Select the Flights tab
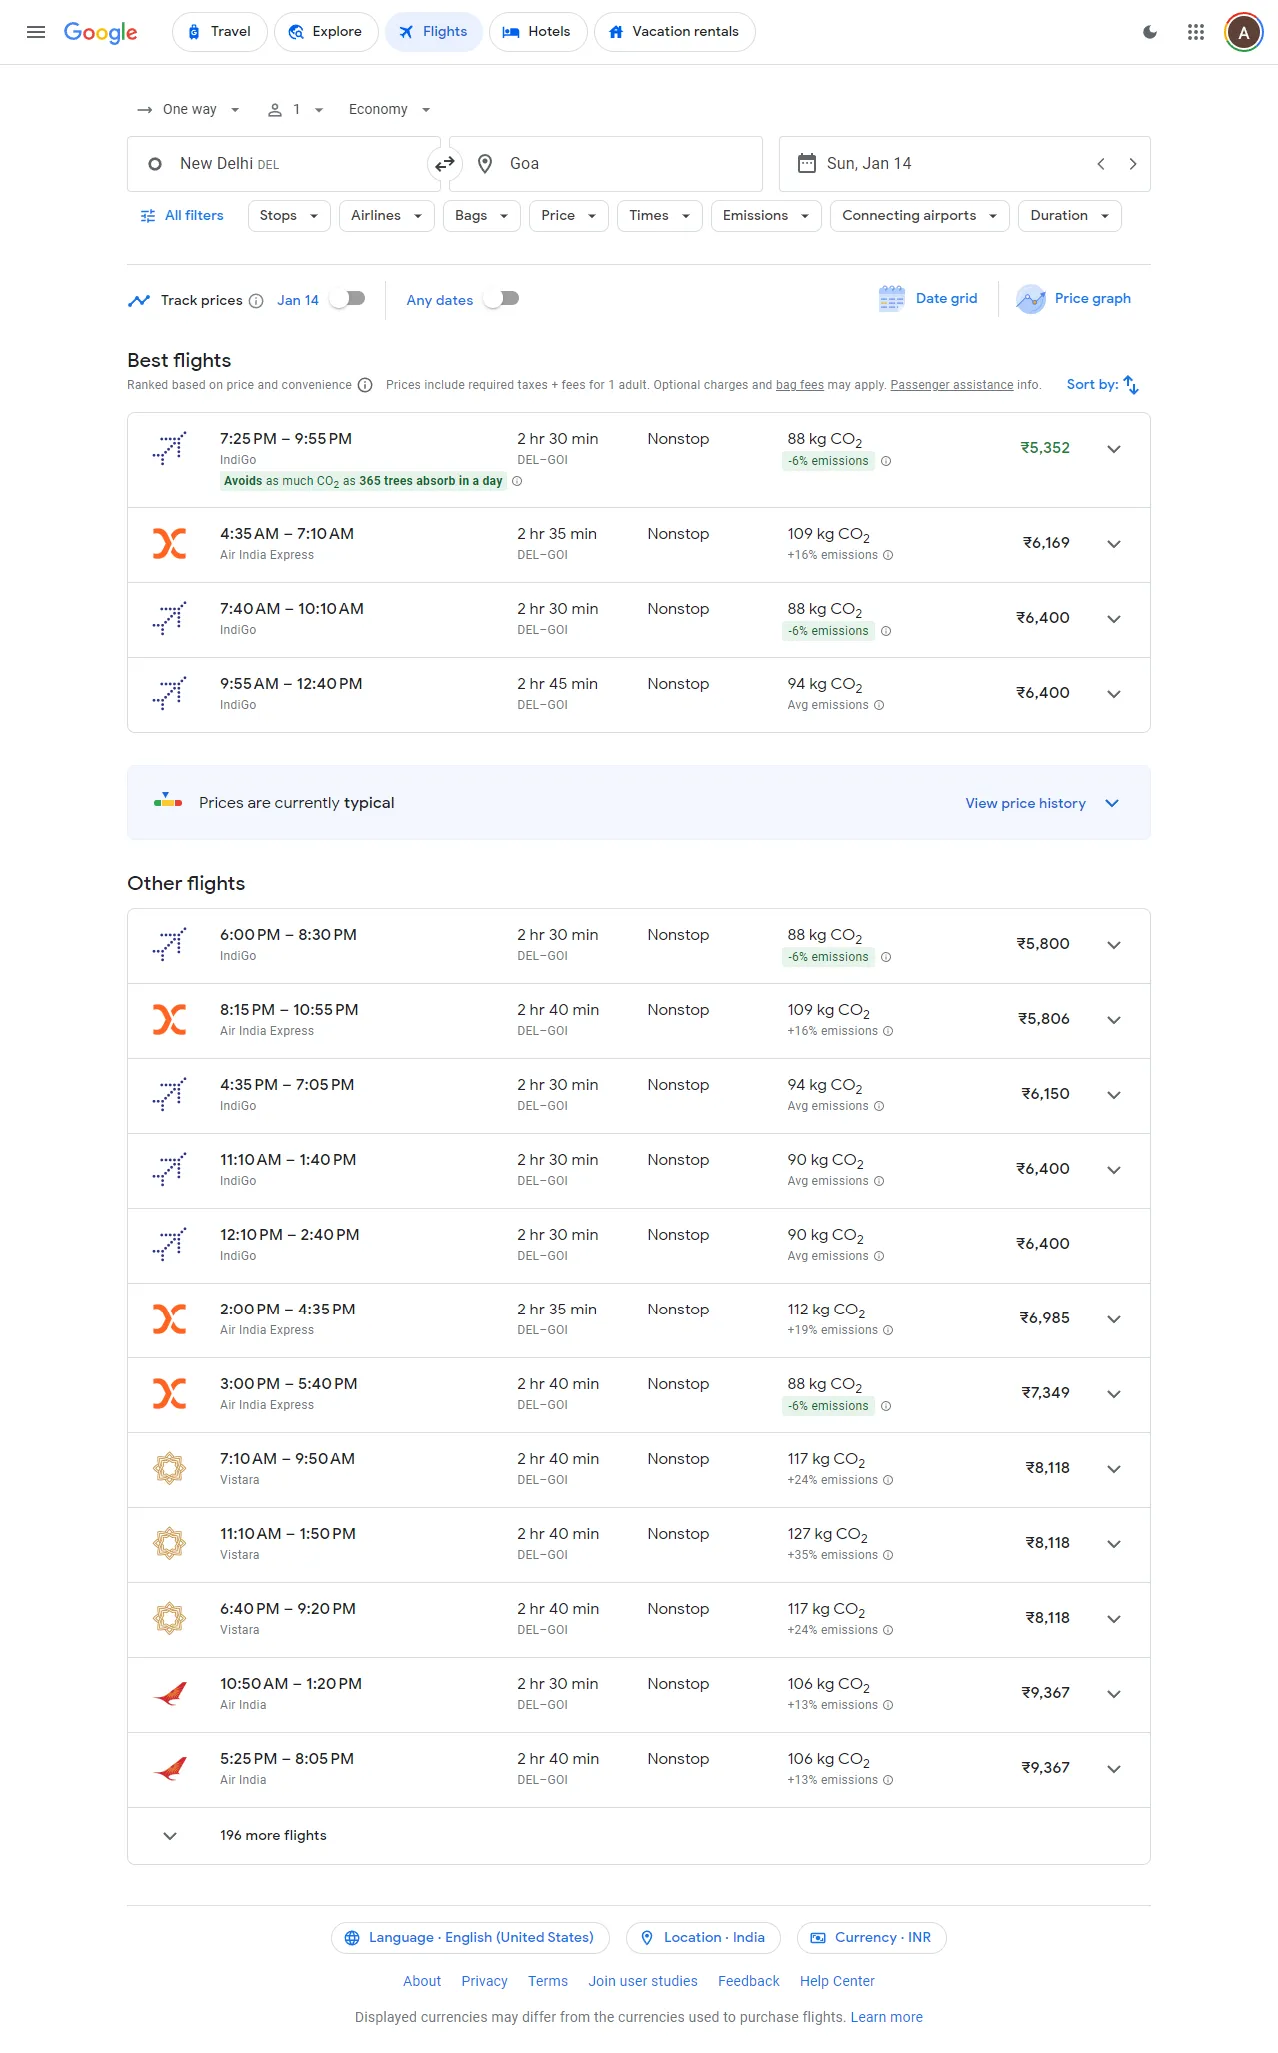The width and height of the screenshot is (1278, 2053). (434, 32)
